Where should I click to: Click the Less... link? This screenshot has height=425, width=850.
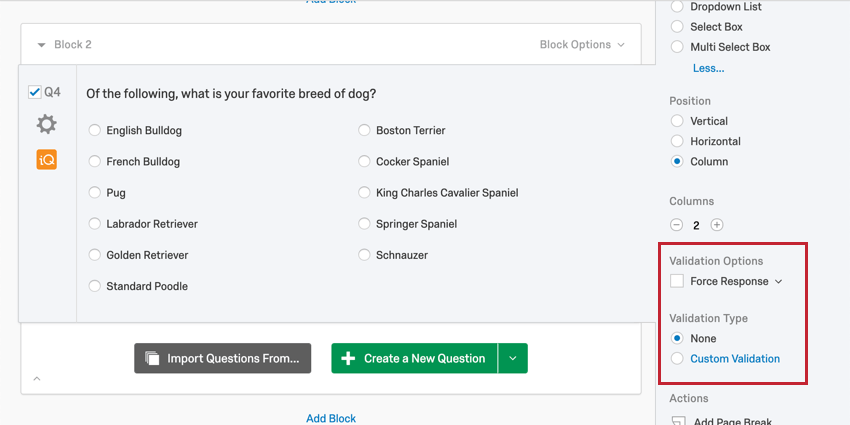click(708, 68)
